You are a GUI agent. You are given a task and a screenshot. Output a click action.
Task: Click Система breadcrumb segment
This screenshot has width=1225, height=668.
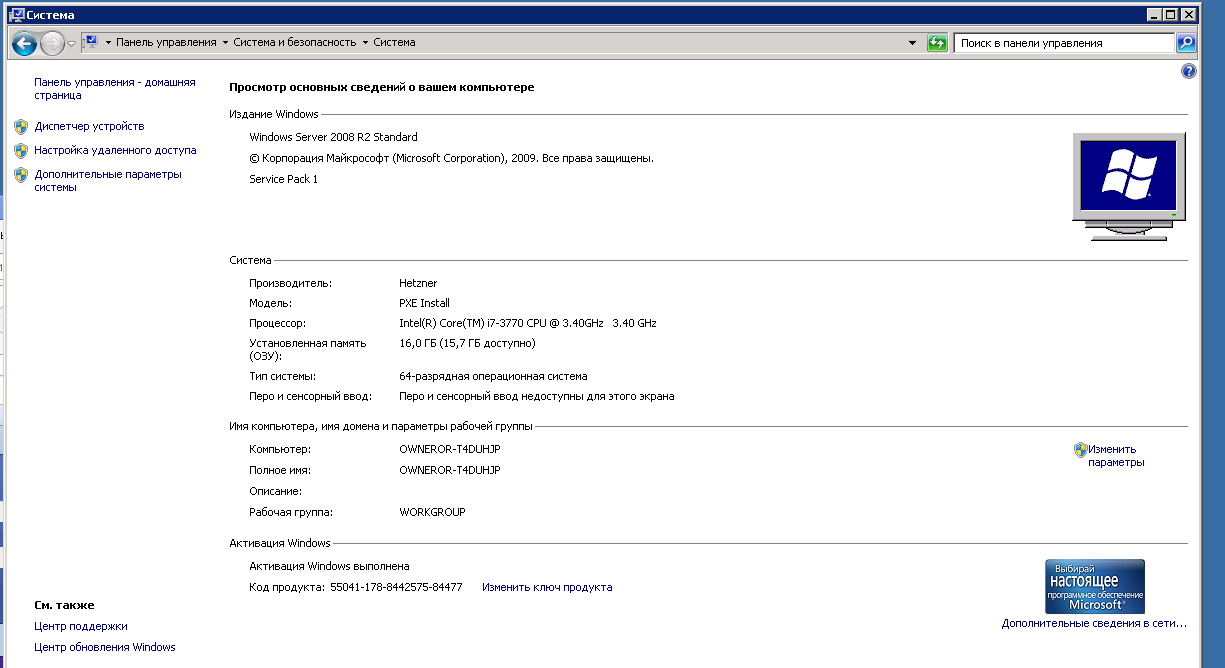point(395,43)
